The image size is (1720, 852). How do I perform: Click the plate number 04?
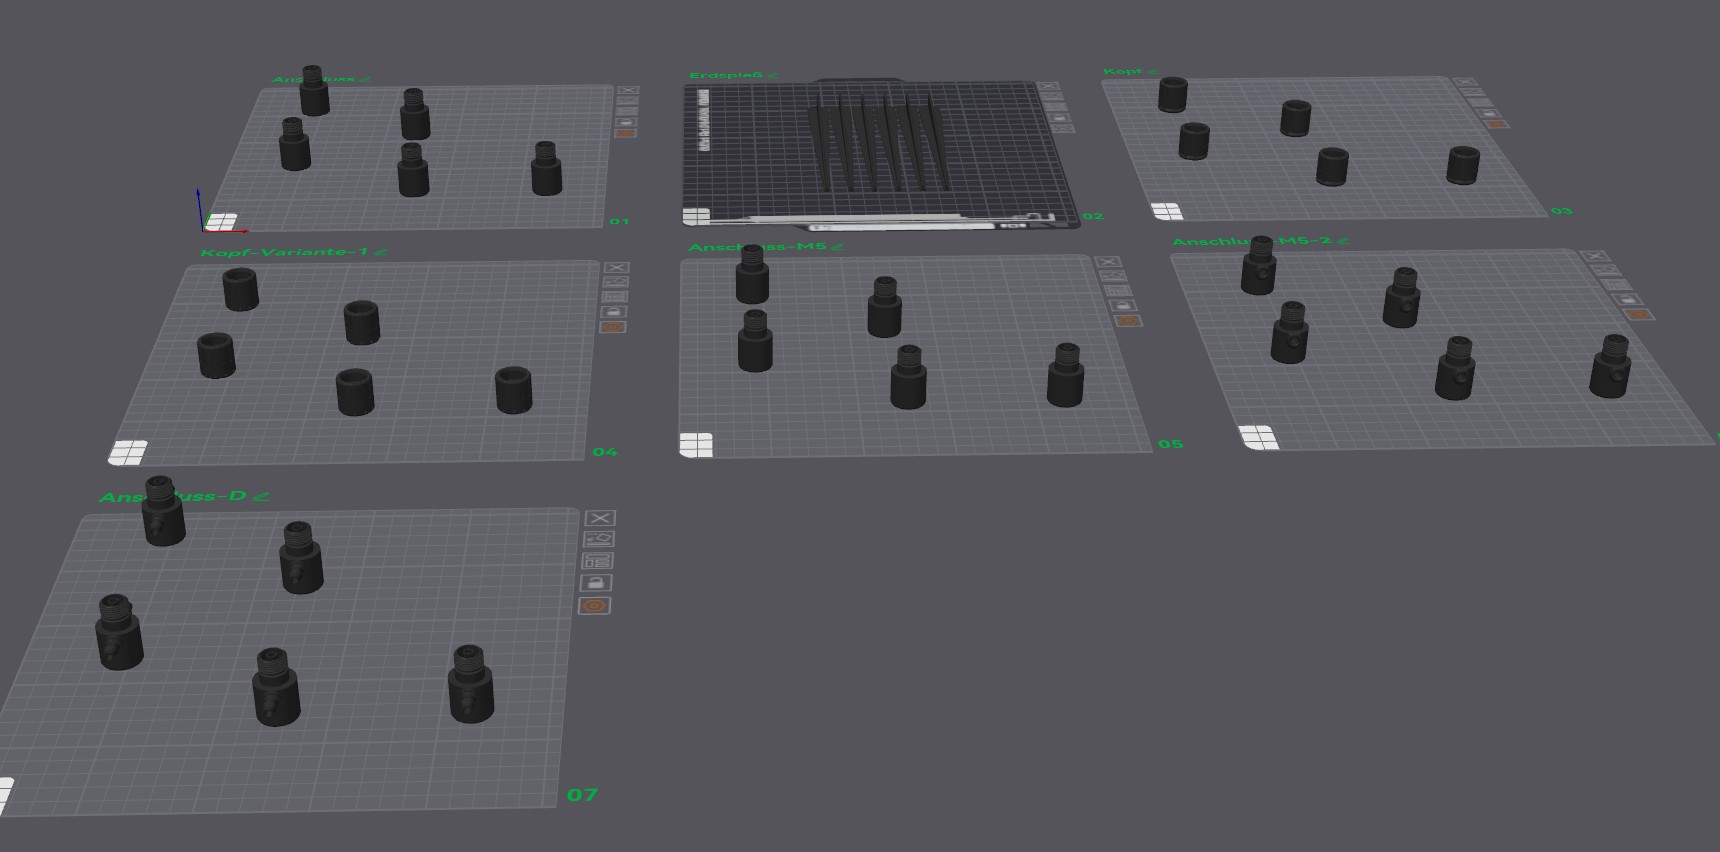[x=605, y=452]
